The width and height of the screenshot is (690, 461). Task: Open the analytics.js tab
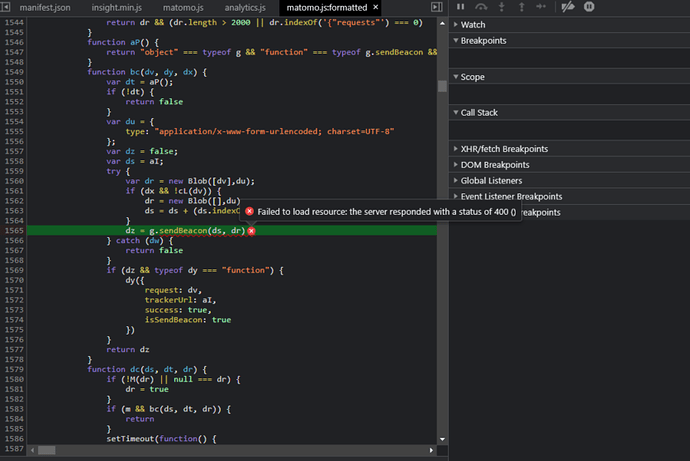(x=245, y=7)
